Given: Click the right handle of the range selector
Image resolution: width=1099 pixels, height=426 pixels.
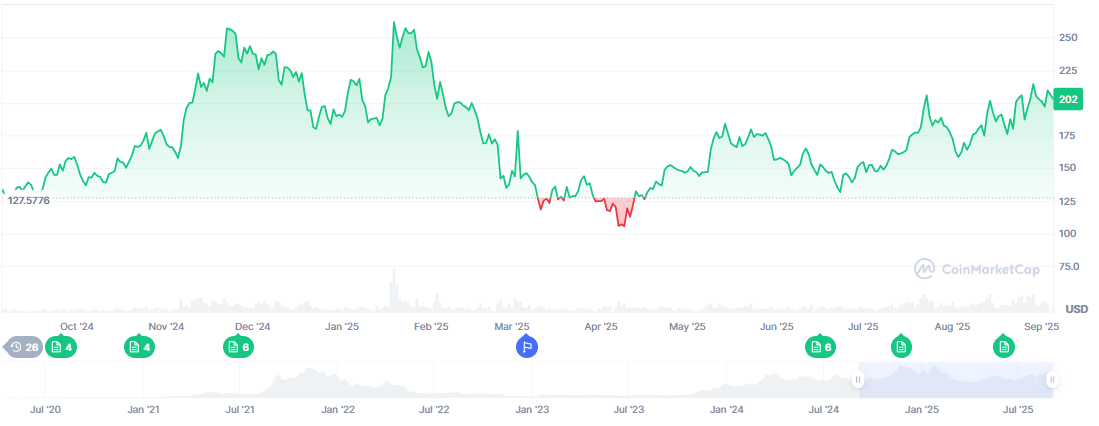Looking at the screenshot, I should [1052, 380].
